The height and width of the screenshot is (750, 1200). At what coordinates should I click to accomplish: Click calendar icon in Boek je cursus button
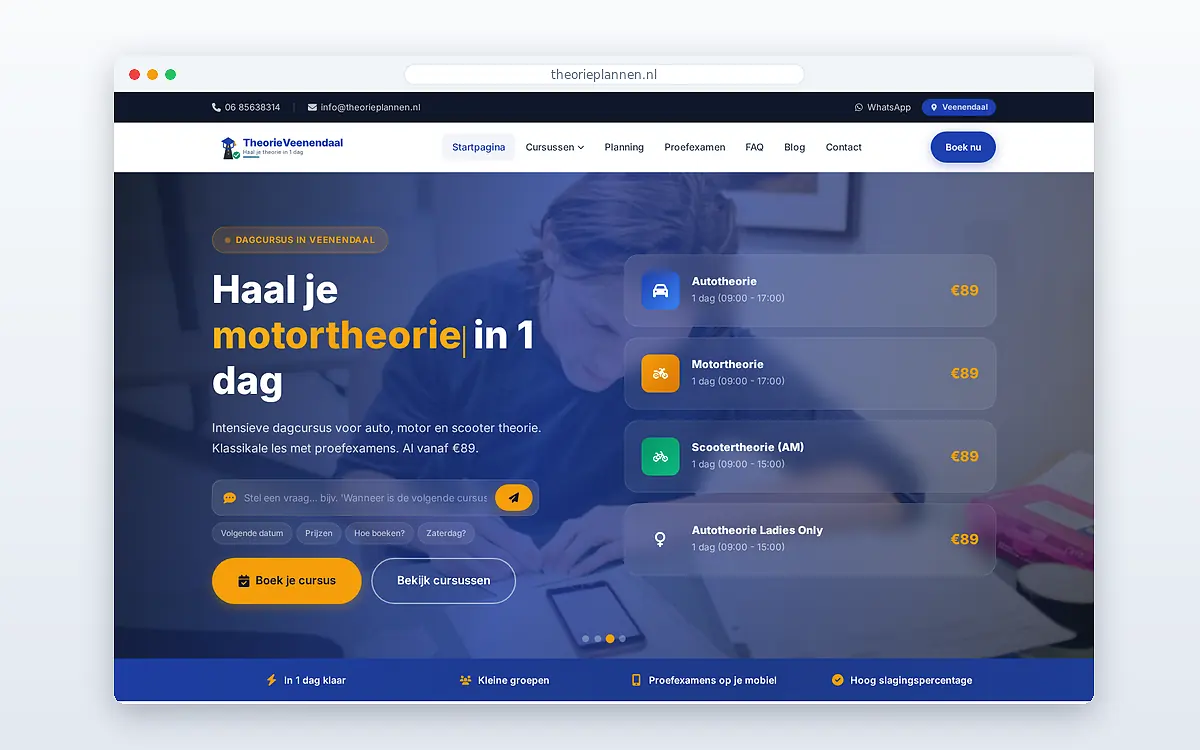(244, 580)
